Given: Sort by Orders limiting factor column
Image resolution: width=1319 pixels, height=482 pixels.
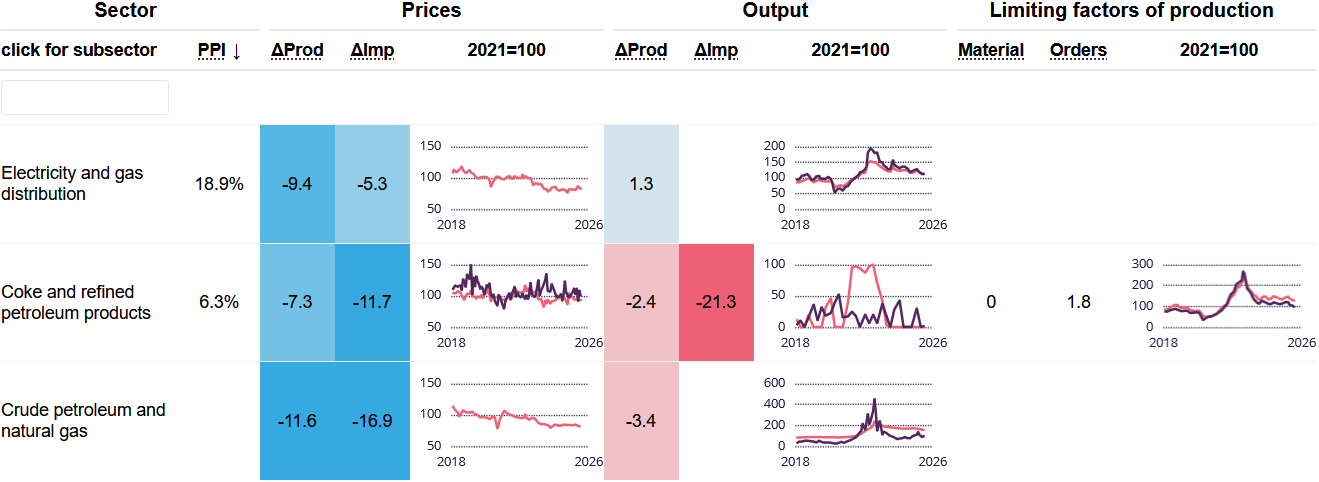Looking at the screenshot, I should [1078, 50].
